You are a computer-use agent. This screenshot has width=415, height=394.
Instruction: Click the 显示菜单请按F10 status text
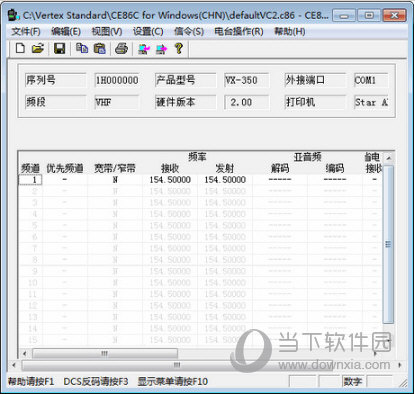[x=173, y=381]
